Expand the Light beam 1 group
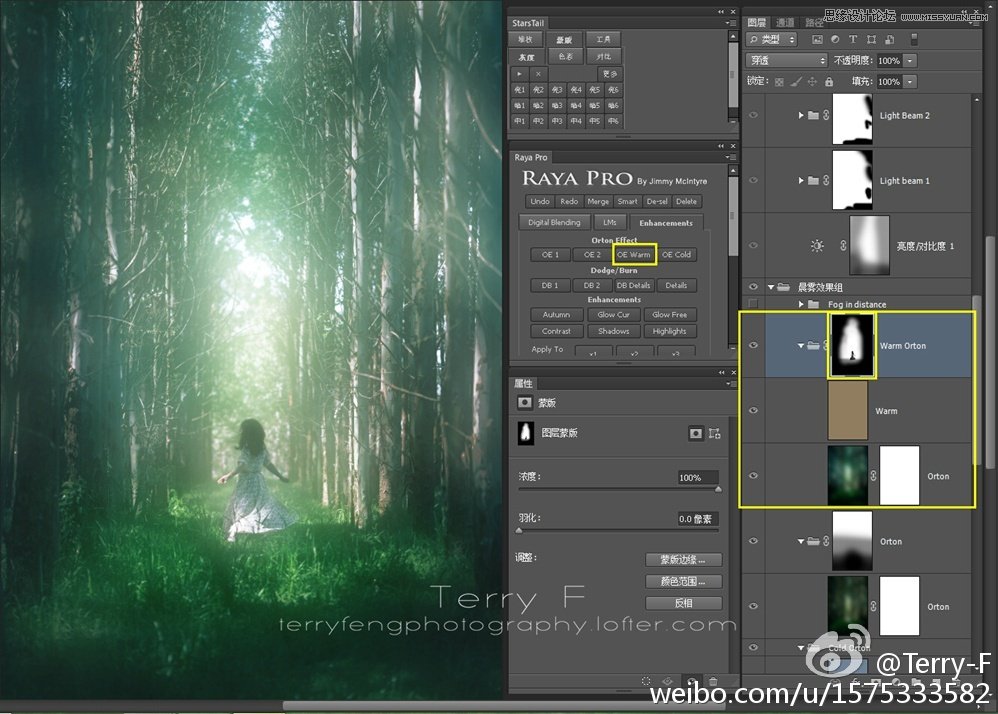The image size is (998, 714). tap(801, 180)
